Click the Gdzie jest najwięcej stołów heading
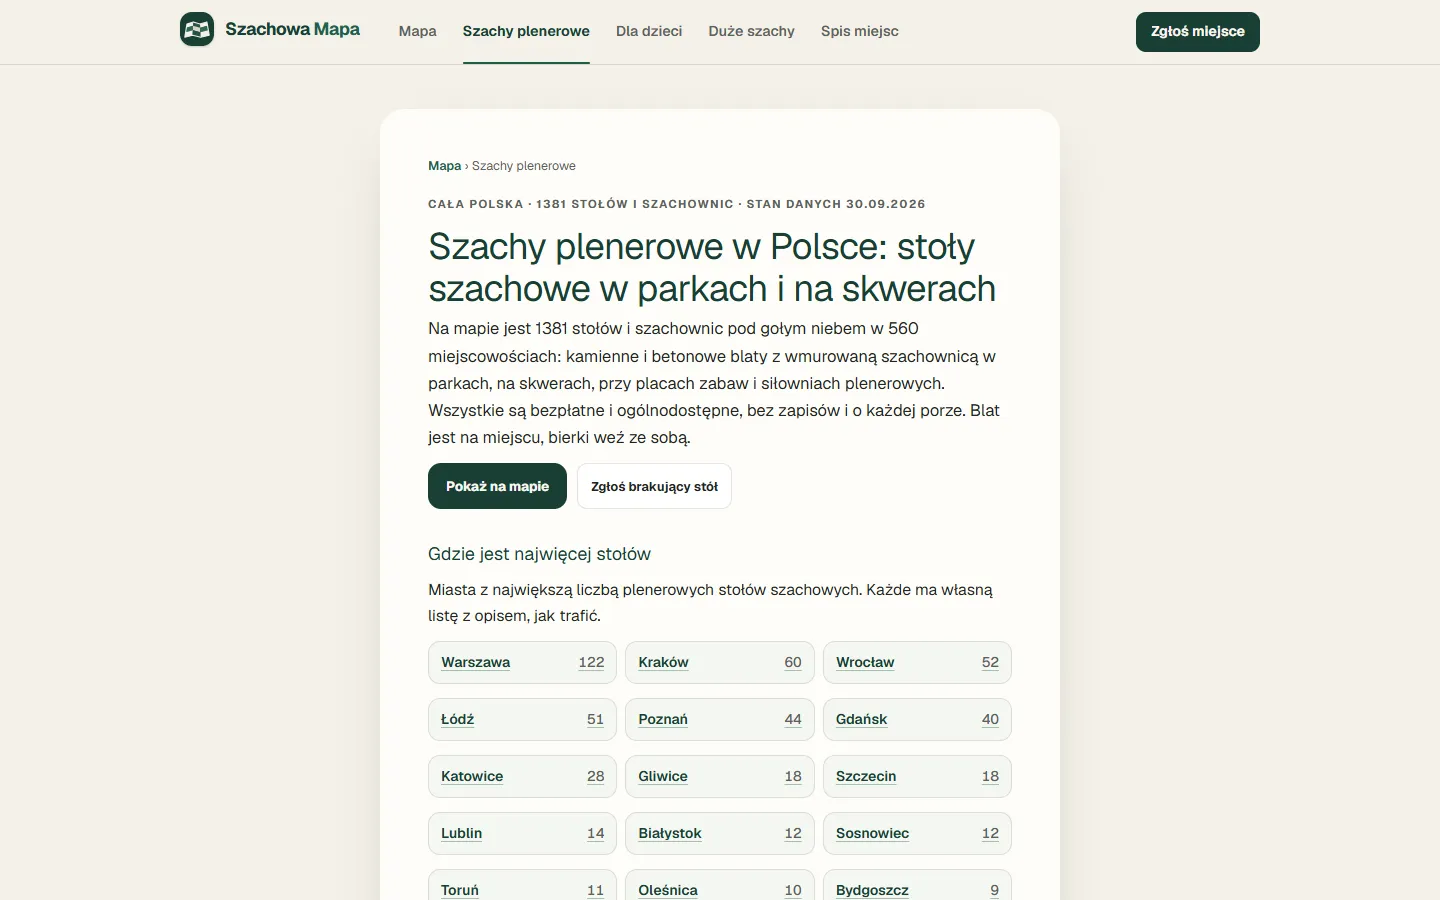1440x900 pixels. [x=539, y=554]
